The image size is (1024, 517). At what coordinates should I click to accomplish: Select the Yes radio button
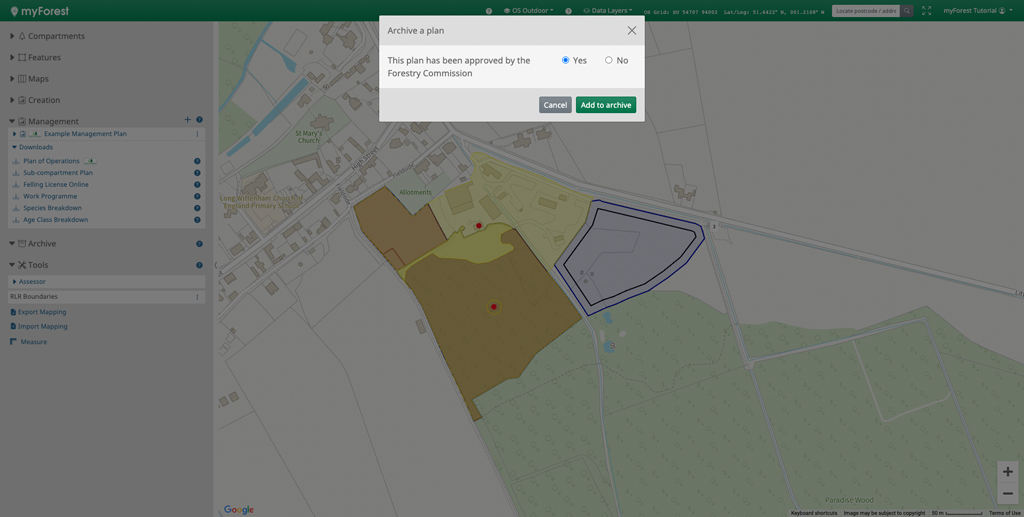coord(566,61)
